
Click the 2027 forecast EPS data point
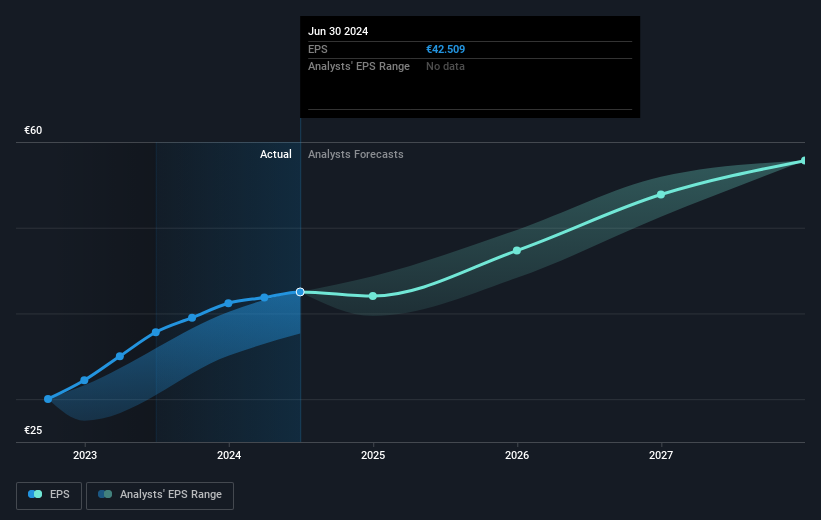[x=661, y=195]
